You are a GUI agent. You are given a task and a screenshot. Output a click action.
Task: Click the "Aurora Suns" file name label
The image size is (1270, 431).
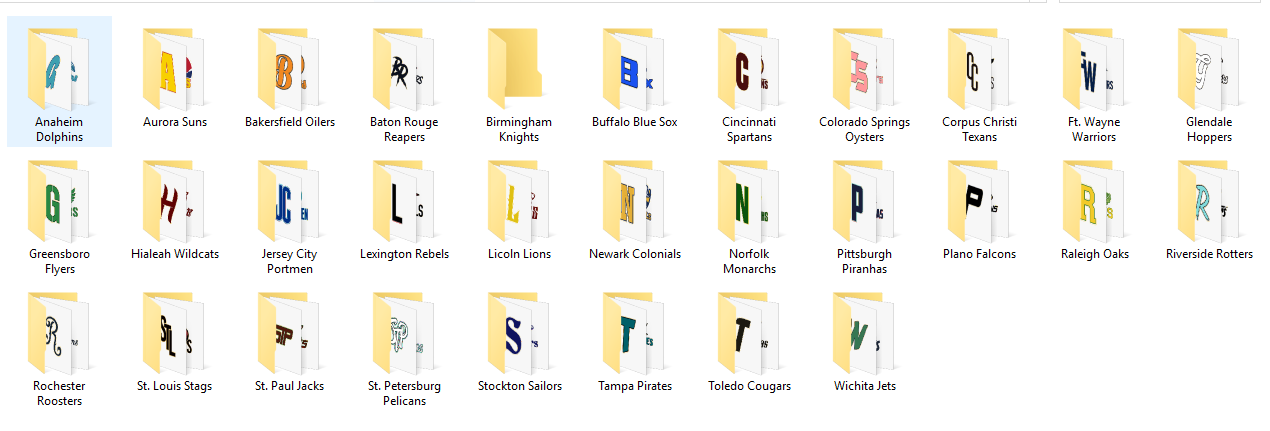[174, 122]
